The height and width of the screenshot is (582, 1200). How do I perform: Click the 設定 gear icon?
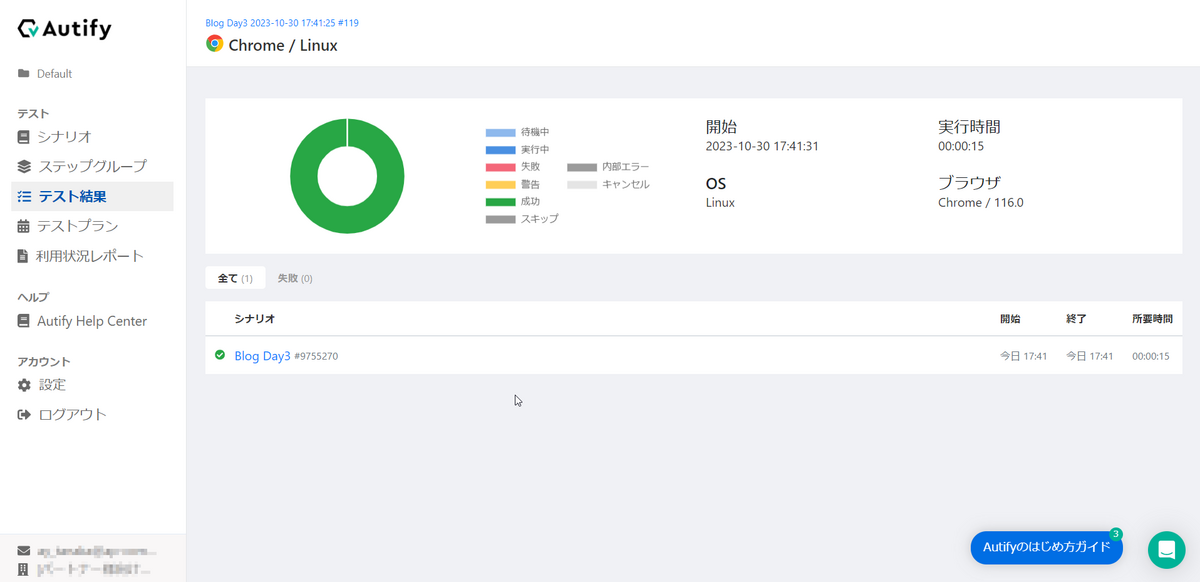click(24, 385)
